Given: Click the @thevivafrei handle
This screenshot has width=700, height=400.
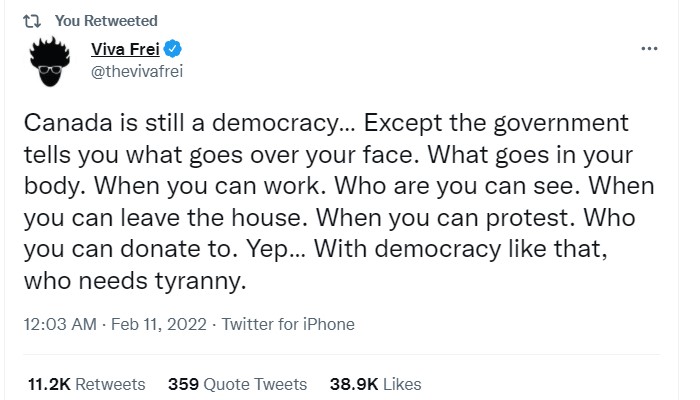Looking at the screenshot, I should pyautogui.click(x=137, y=71).
